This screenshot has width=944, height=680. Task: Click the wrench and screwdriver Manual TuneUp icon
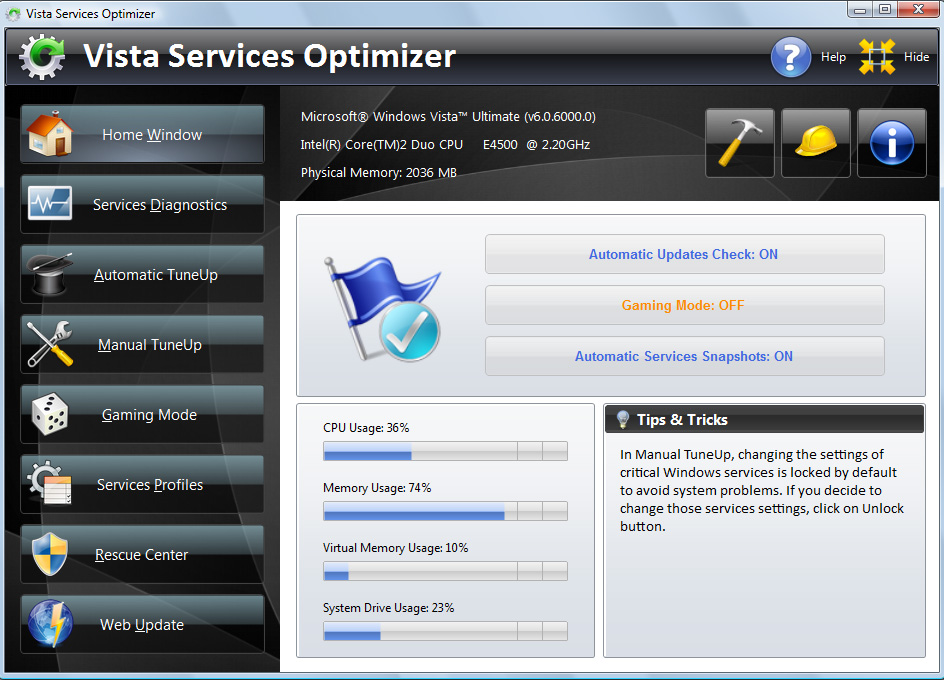coord(50,344)
